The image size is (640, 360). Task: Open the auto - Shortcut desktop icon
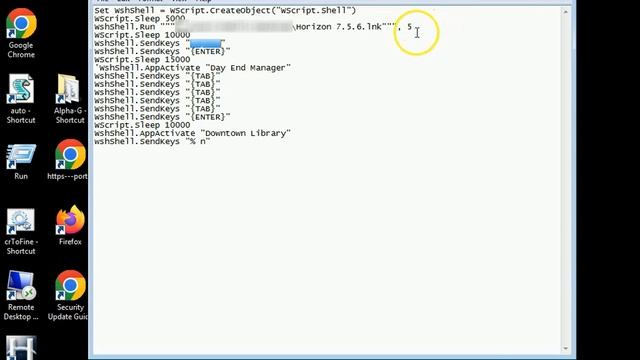click(21, 99)
